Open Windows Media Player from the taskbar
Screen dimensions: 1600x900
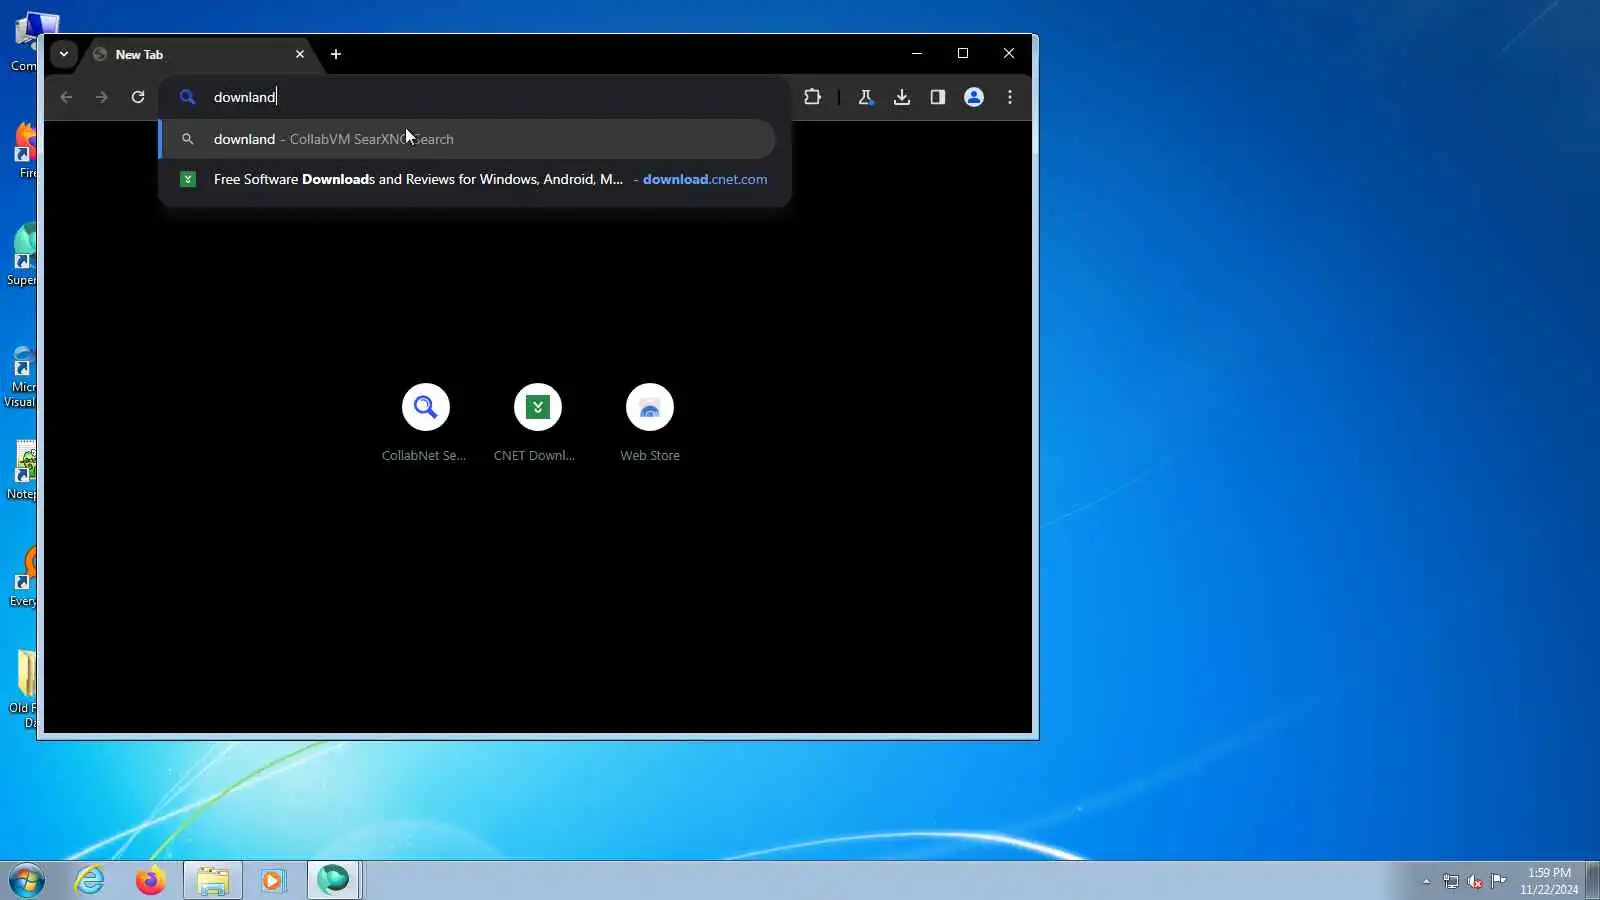click(273, 881)
